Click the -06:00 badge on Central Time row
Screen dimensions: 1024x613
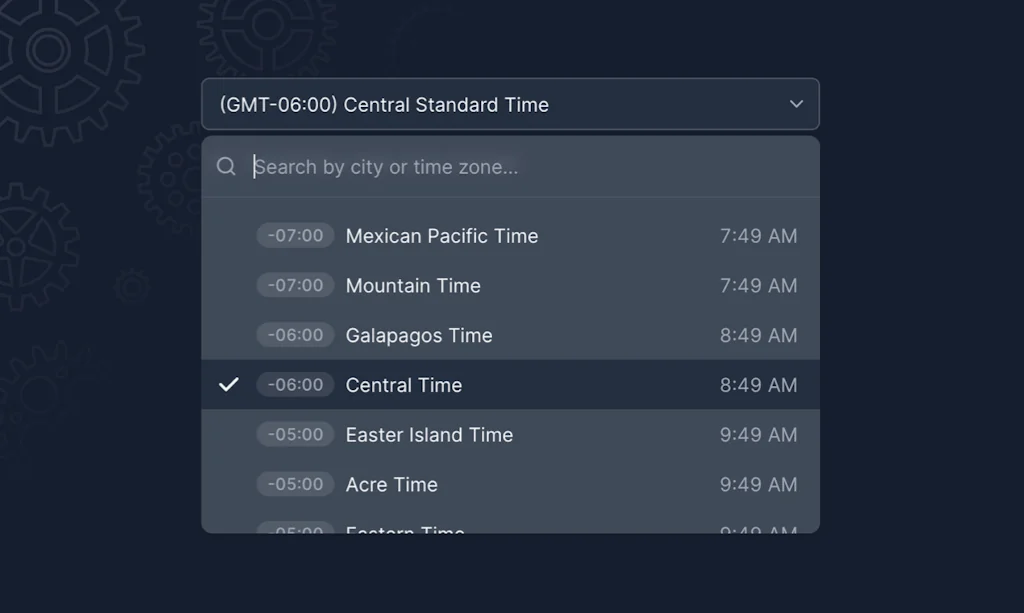pyautogui.click(x=295, y=385)
